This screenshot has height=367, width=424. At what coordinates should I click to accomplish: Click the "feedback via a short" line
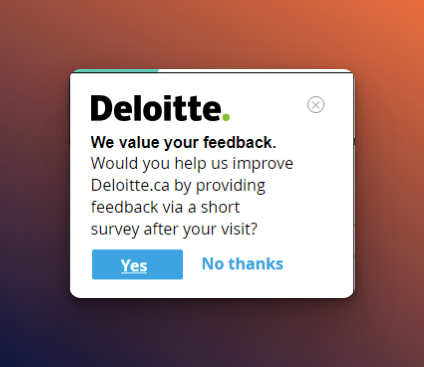[165, 207]
